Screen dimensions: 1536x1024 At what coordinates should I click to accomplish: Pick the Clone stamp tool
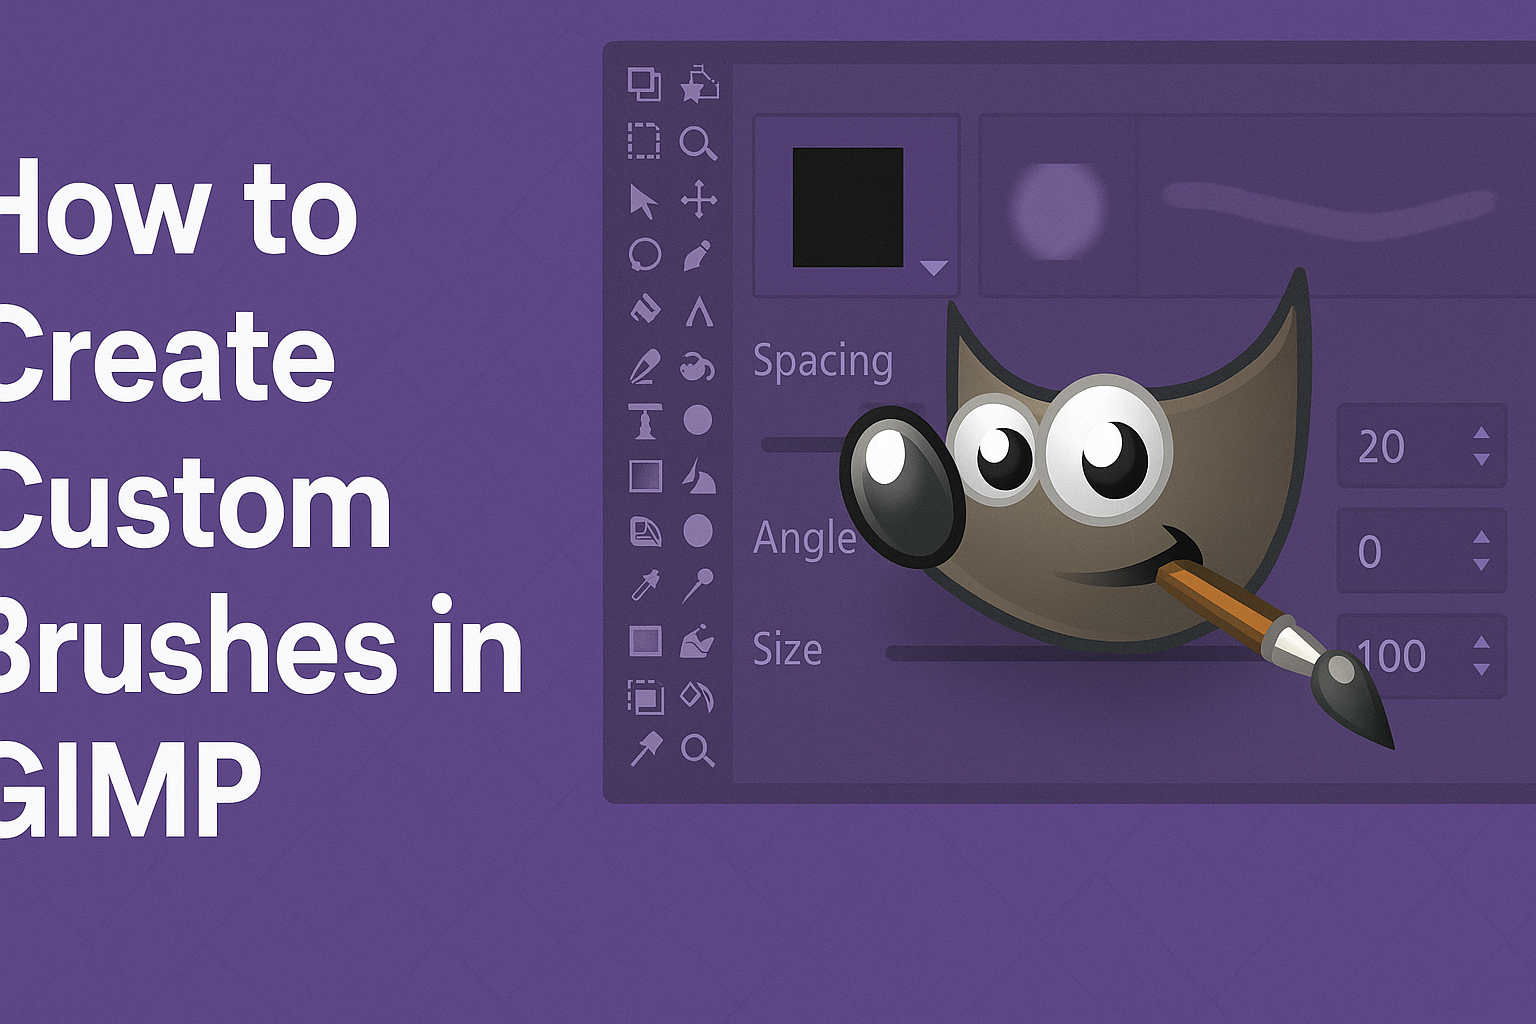[x=645, y=421]
